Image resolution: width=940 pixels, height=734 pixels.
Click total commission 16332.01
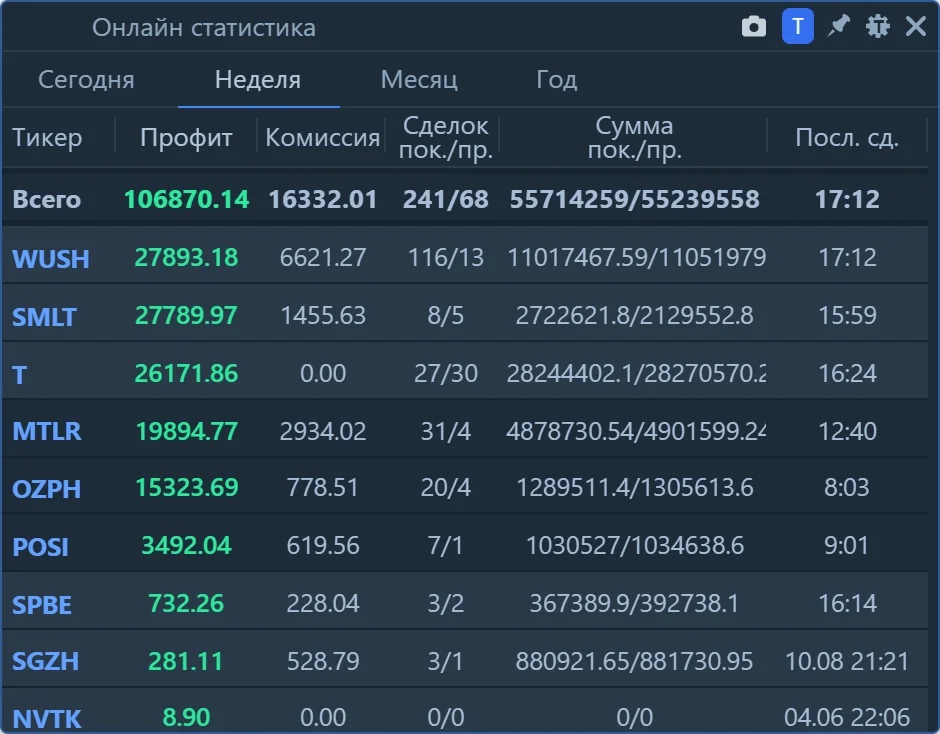(323, 199)
